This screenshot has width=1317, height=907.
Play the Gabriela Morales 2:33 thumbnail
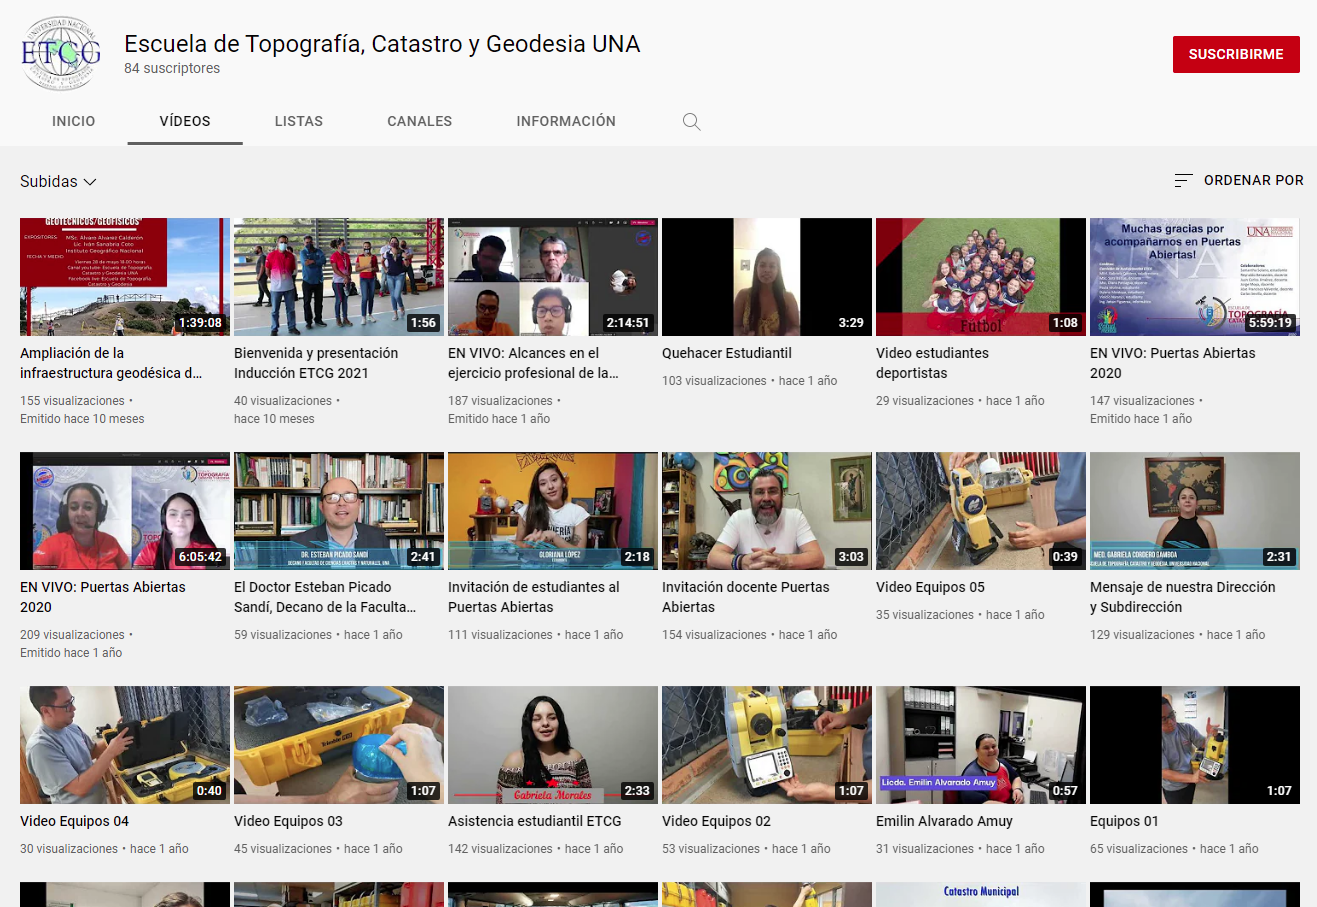[553, 745]
